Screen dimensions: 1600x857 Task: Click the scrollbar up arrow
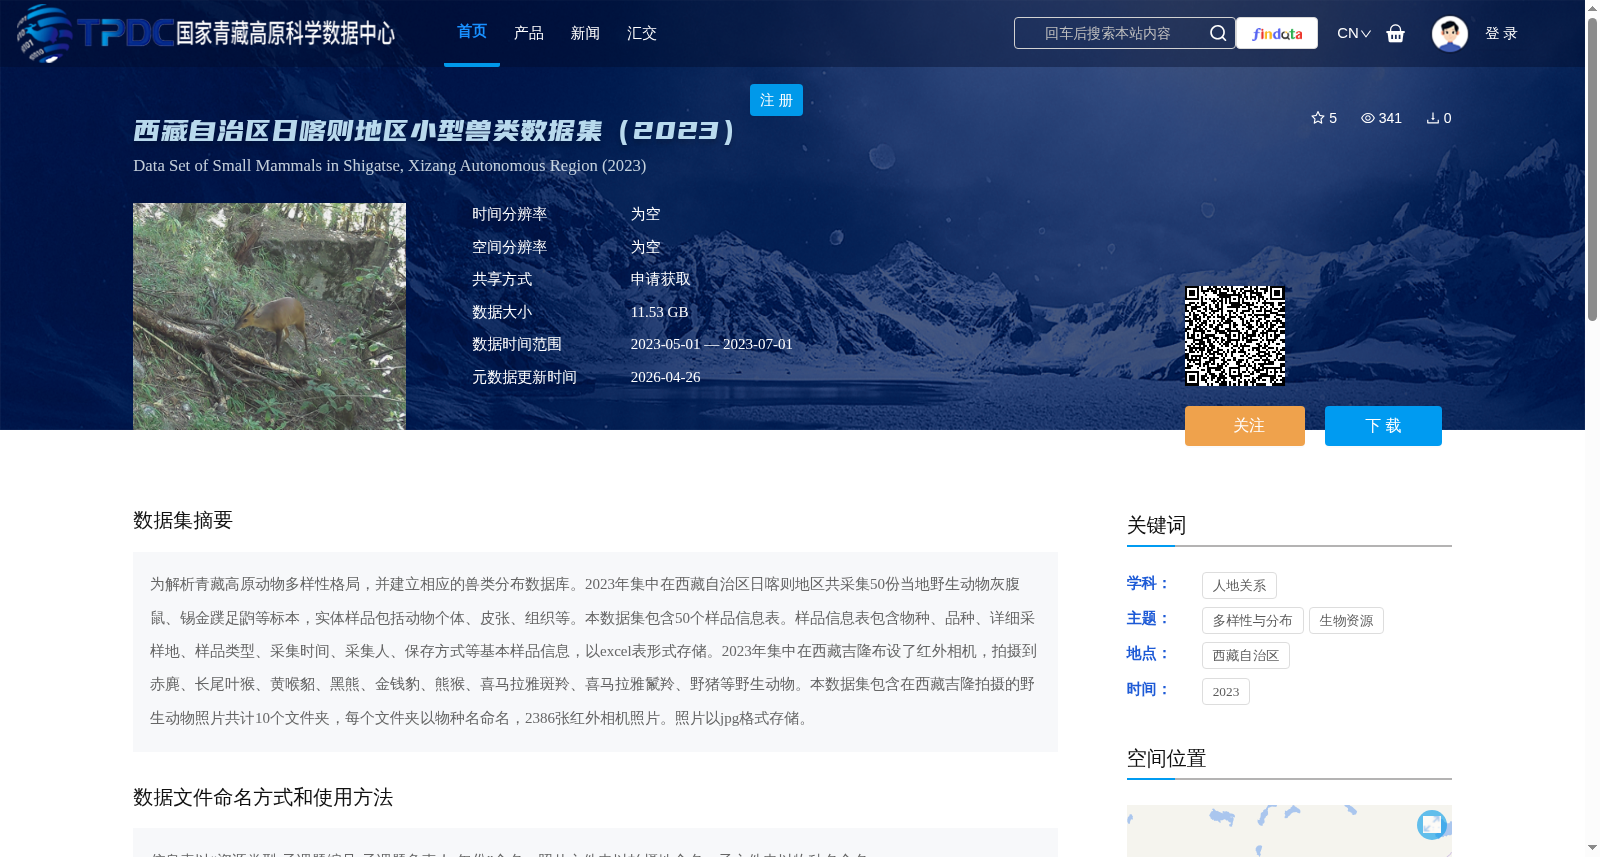tap(1592, 8)
